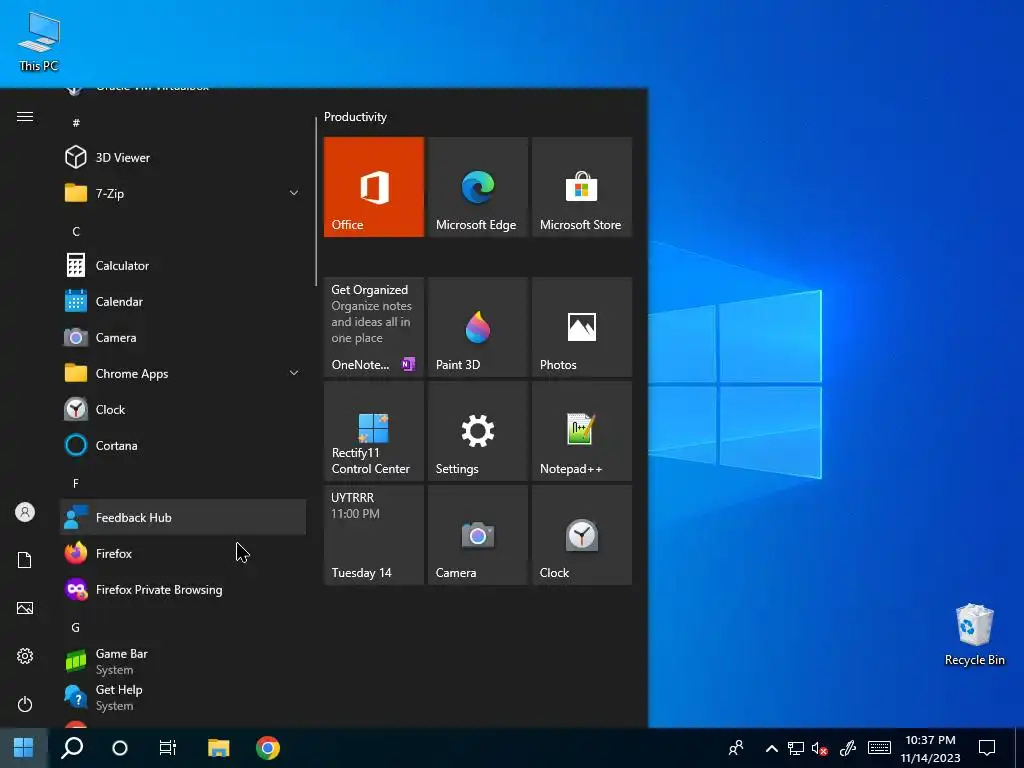Open Feedback Hub from the app list
Image resolution: width=1024 pixels, height=768 pixels.
(x=183, y=517)
